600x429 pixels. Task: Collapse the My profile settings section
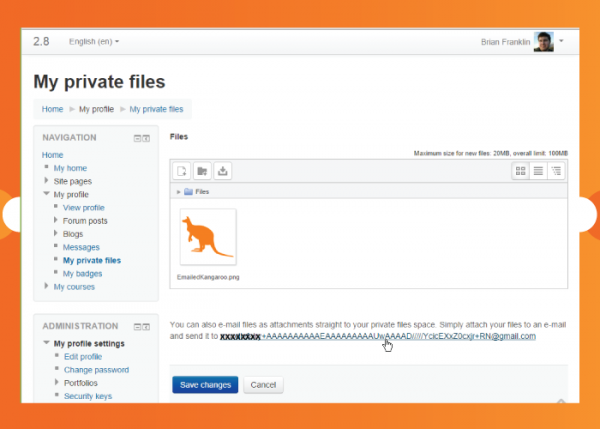(46, 343)
